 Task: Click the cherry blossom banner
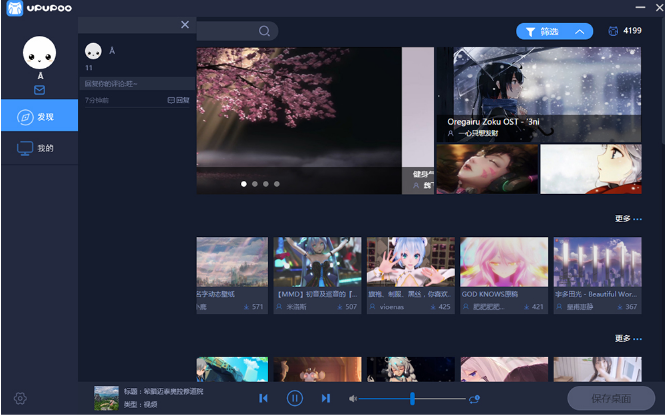[299, 120]
